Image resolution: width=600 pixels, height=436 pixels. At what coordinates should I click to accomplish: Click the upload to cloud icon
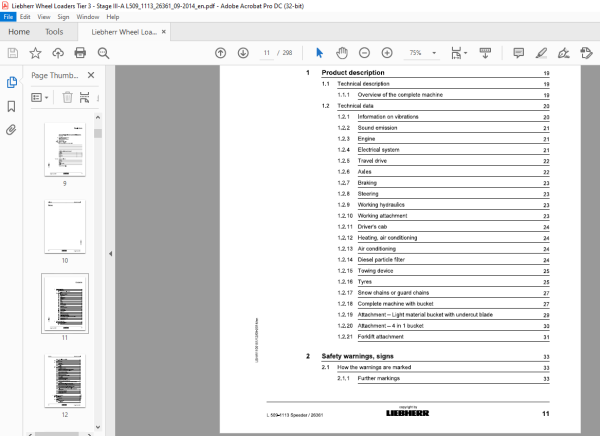(x=58, y=53)
